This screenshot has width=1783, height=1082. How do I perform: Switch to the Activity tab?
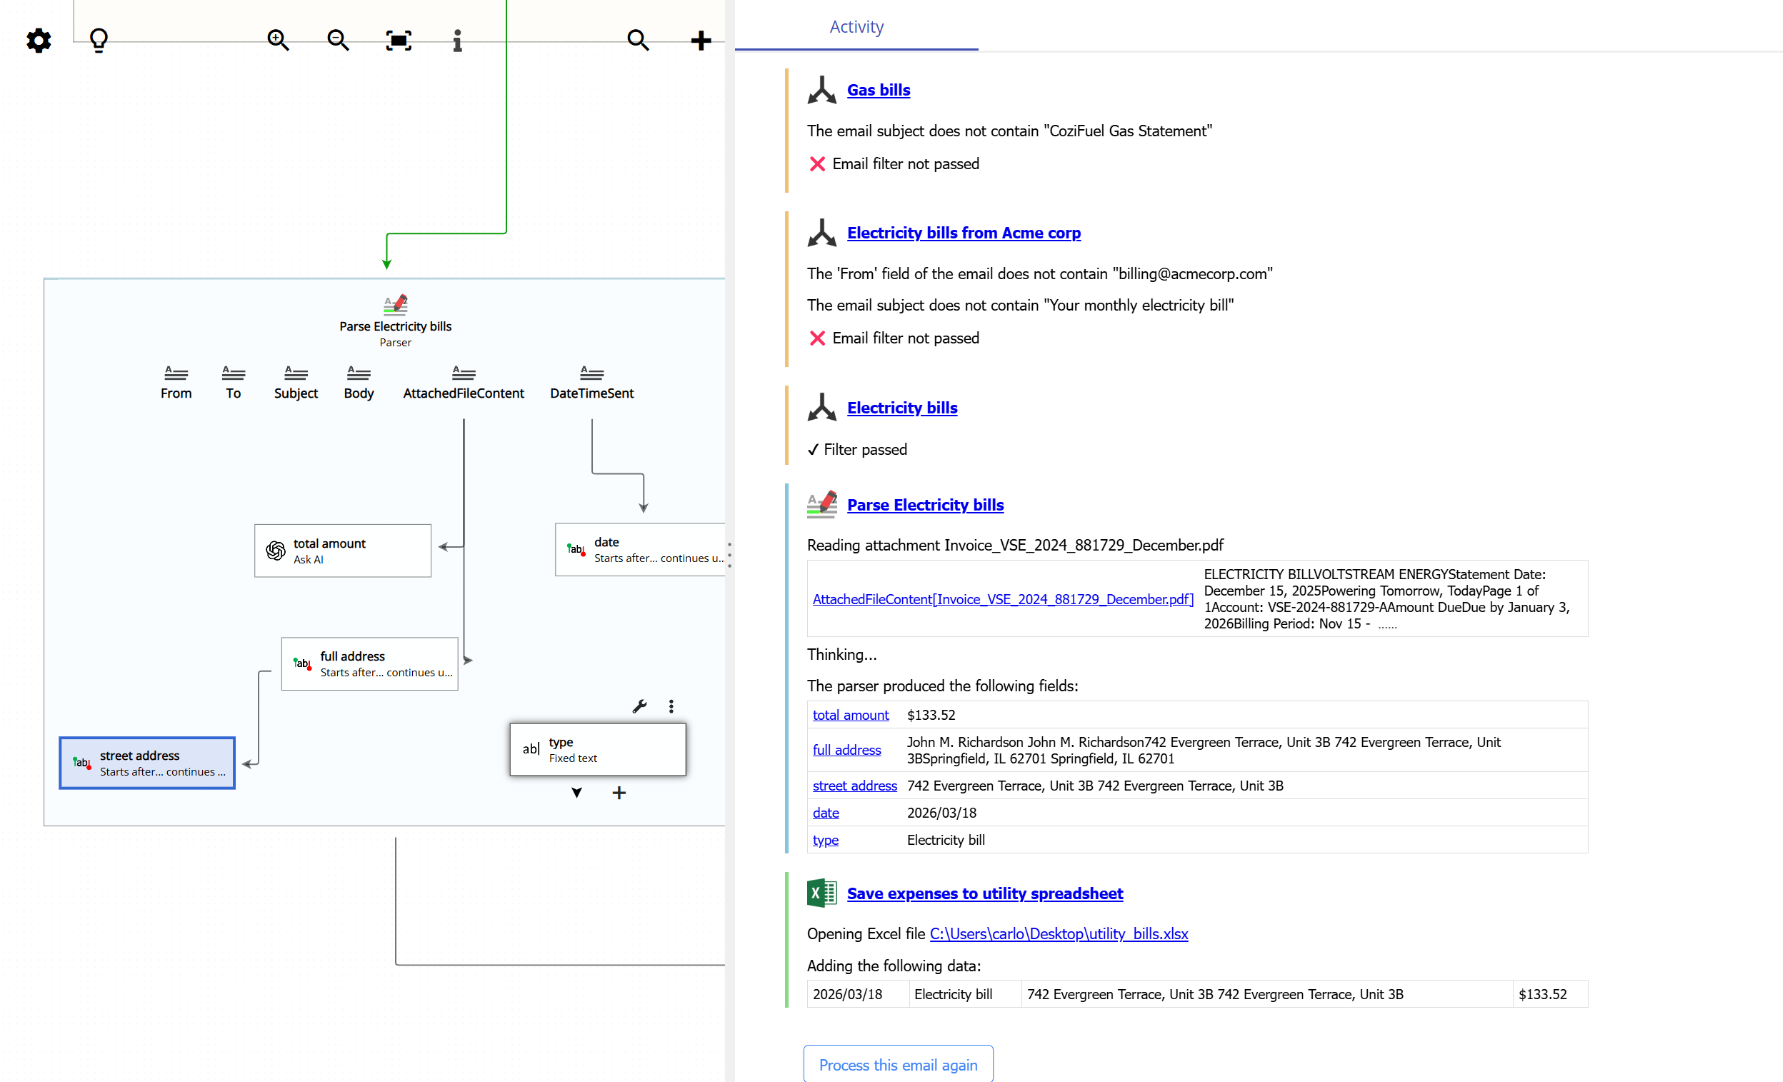(x=856, y=27)
